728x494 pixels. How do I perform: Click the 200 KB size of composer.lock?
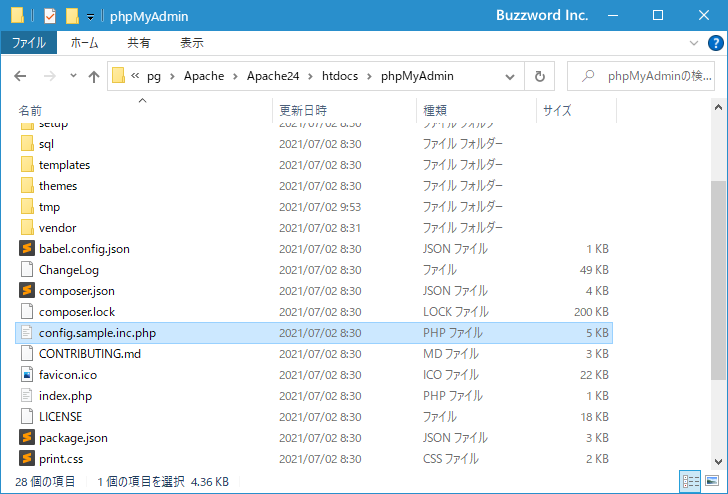point(591,312)
